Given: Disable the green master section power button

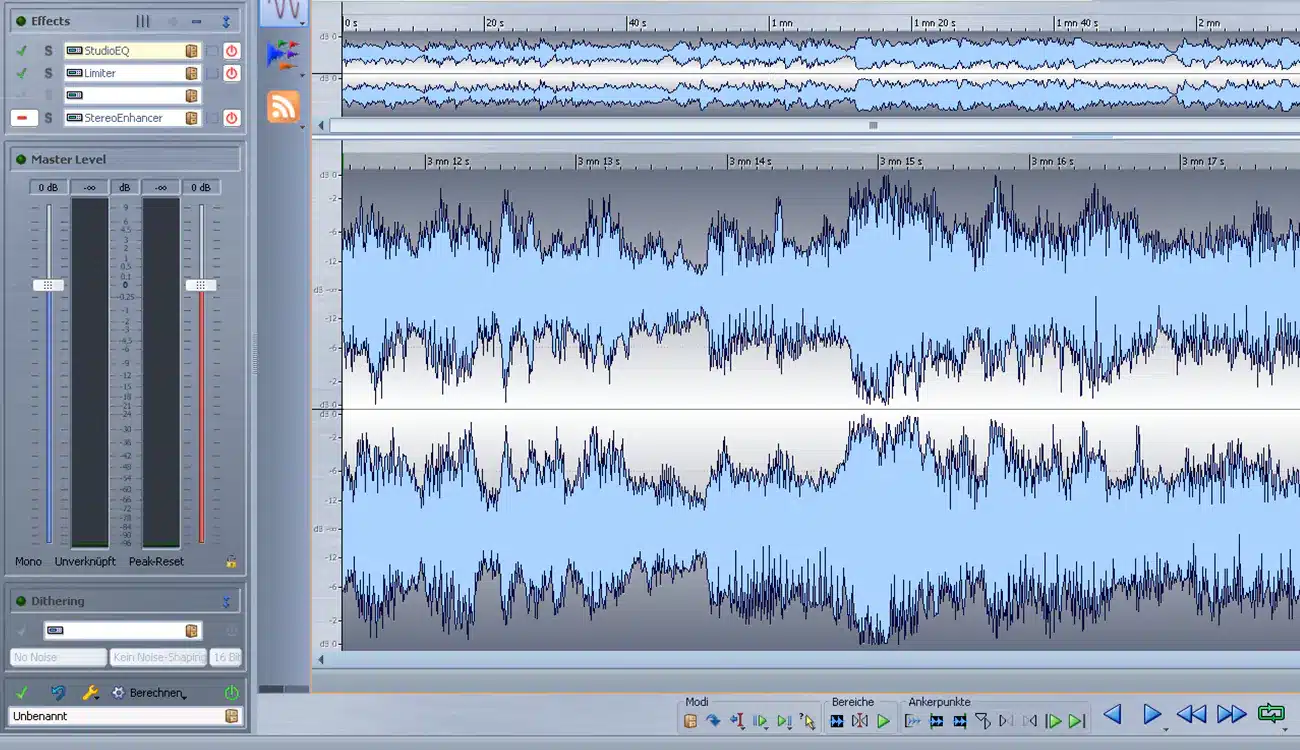Looking at the screenshot, I should coord(231,693).
